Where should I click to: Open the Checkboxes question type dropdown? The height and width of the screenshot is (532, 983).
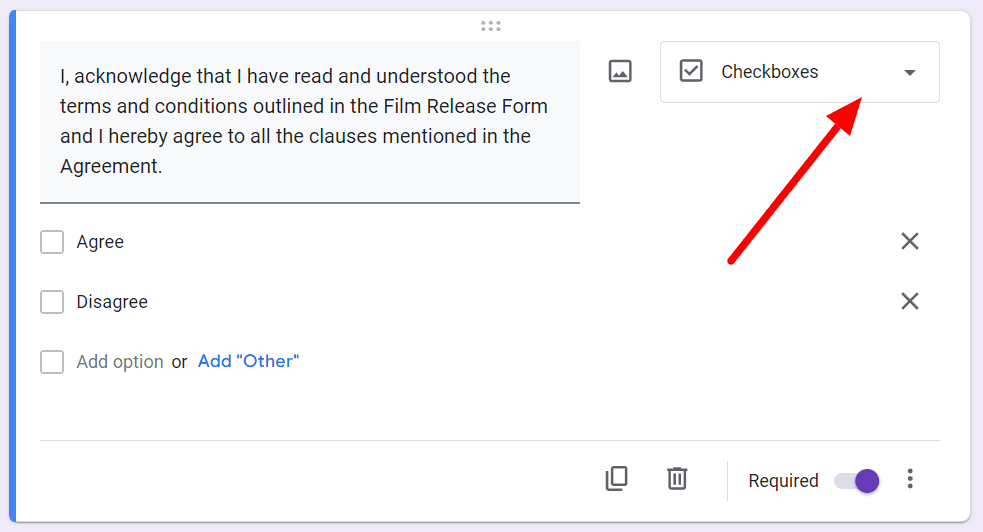point(799,72)
